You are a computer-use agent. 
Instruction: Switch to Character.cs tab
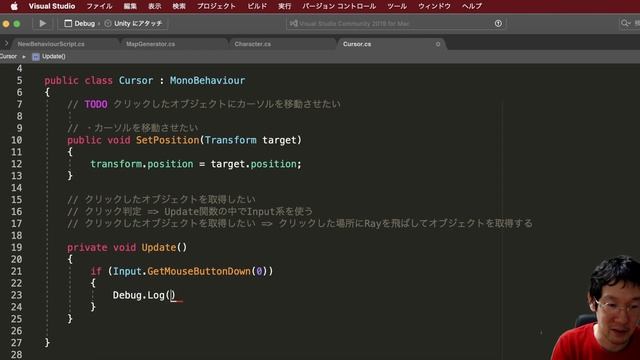pos(252,44)
